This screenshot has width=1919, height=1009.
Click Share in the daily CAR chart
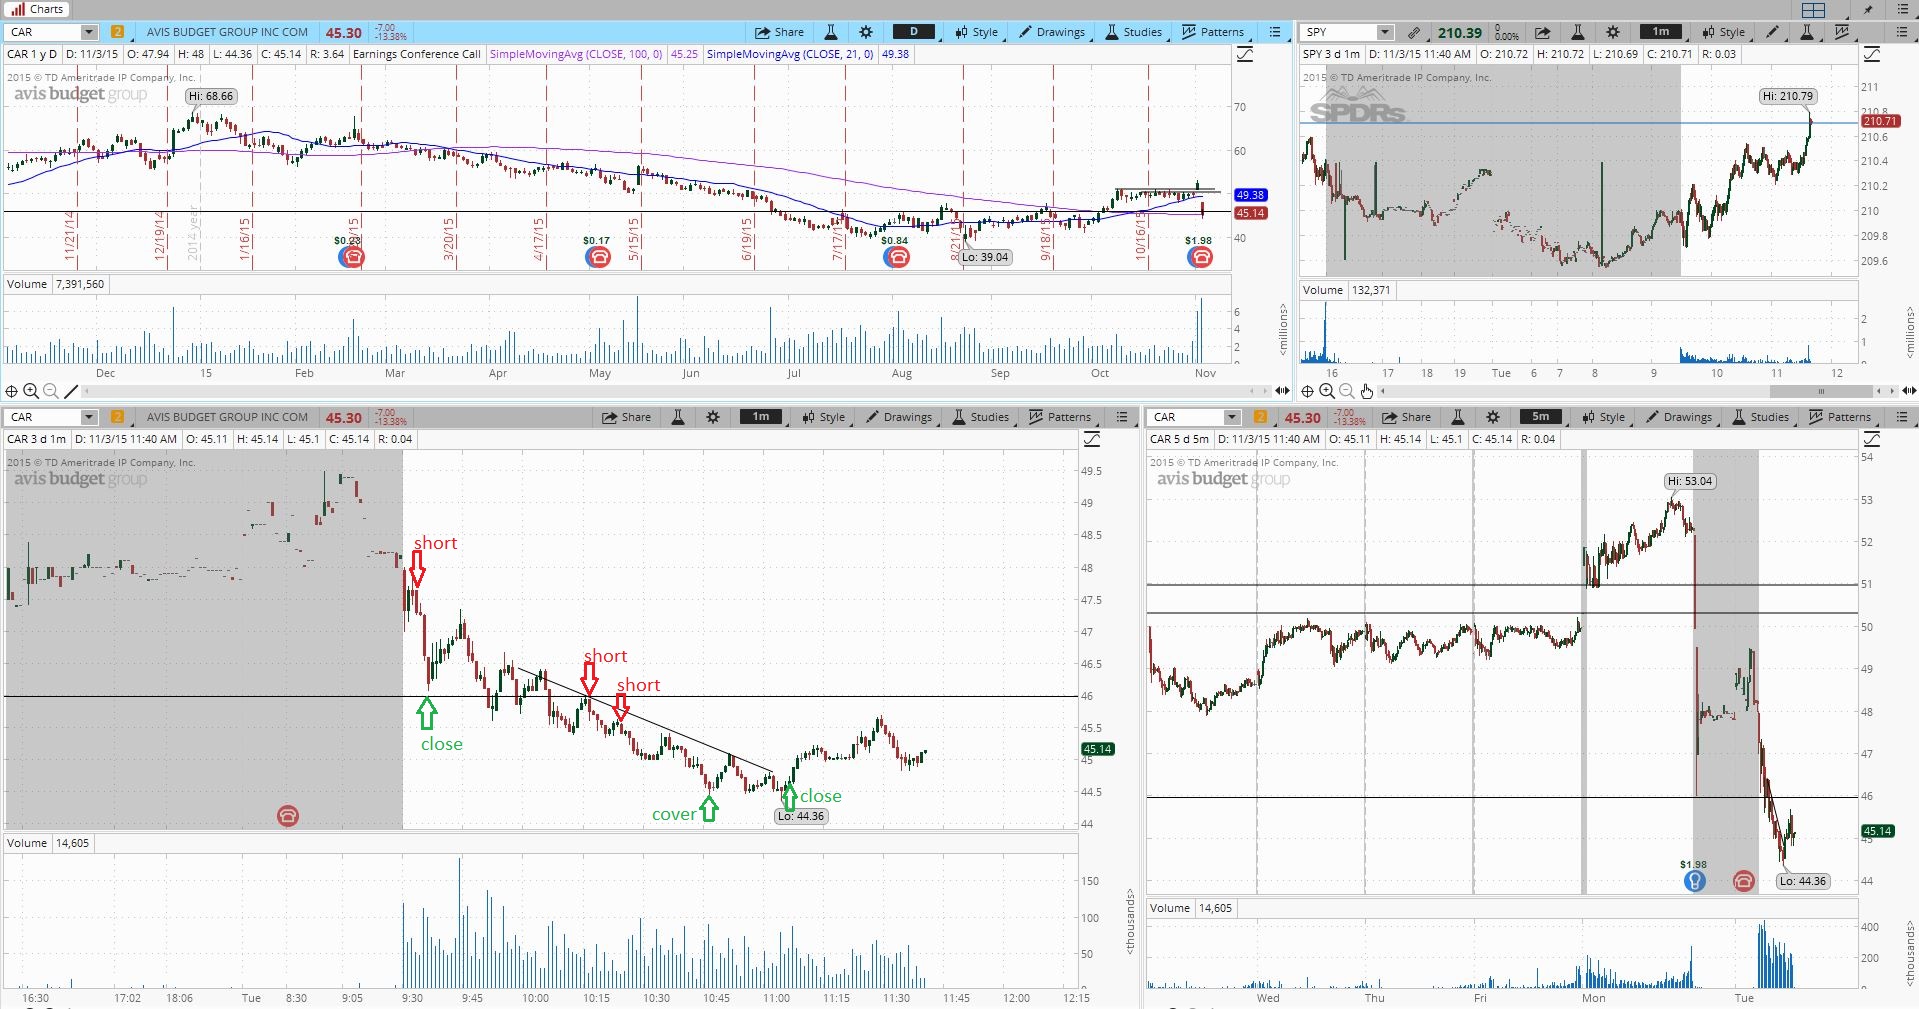click(x=779, y=32)
